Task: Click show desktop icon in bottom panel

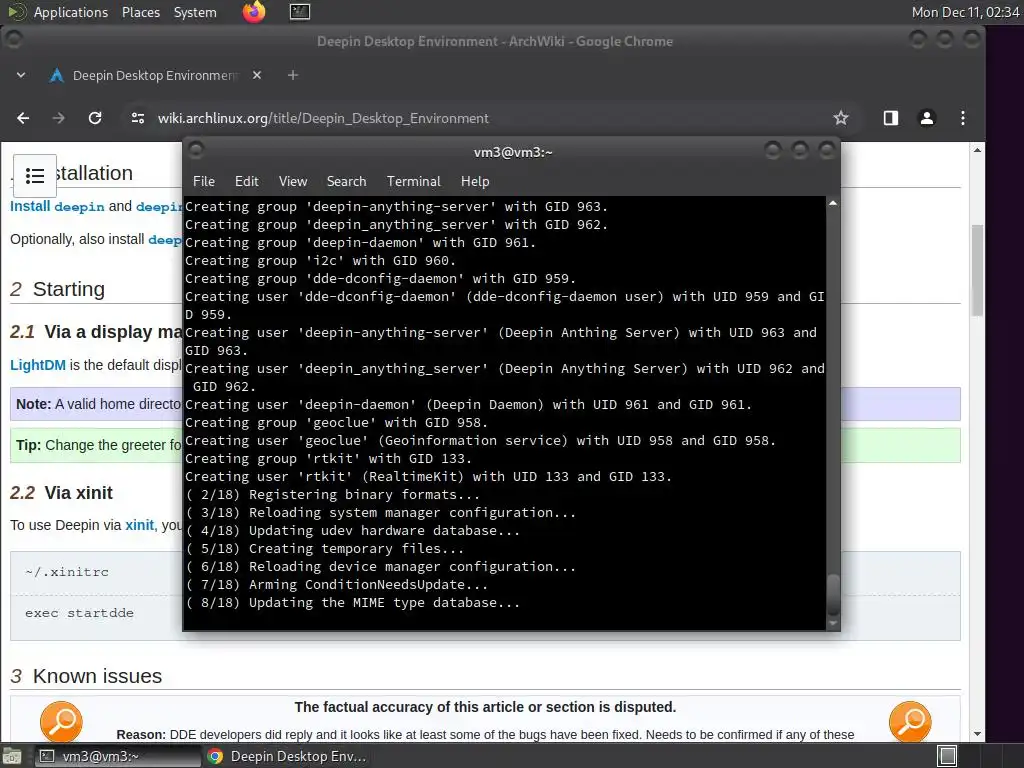Action: [12, 756]
